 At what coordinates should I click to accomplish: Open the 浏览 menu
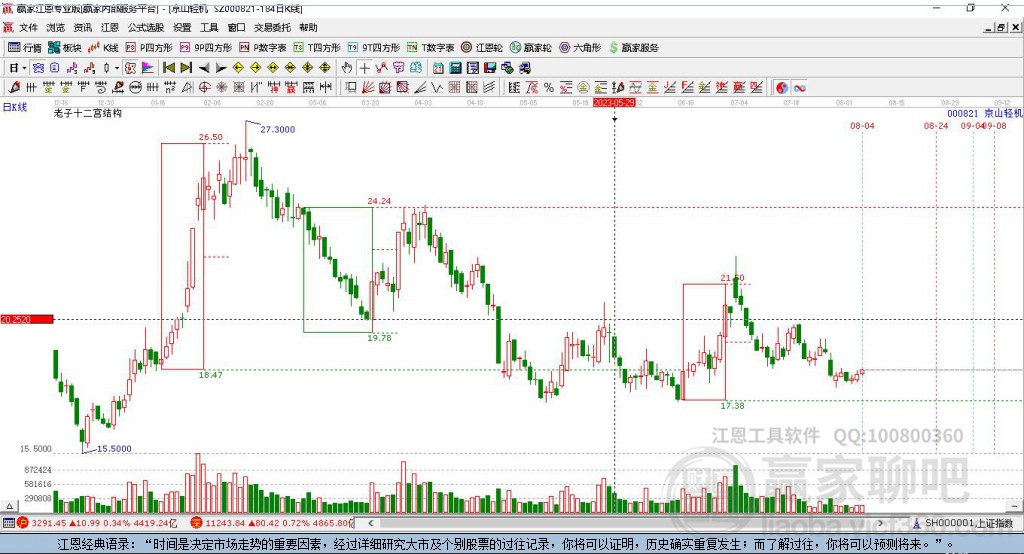56,27
